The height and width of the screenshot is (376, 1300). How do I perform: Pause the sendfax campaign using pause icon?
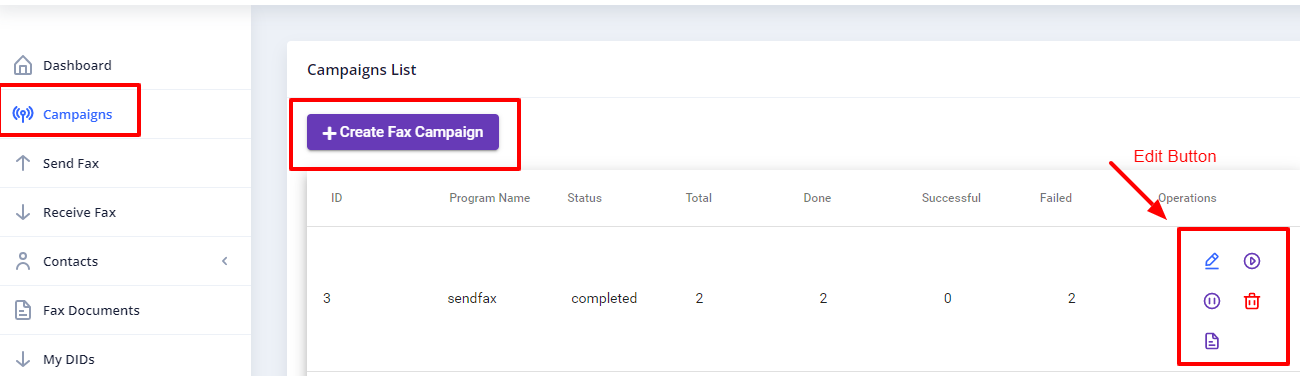[x=1212, y=301]
